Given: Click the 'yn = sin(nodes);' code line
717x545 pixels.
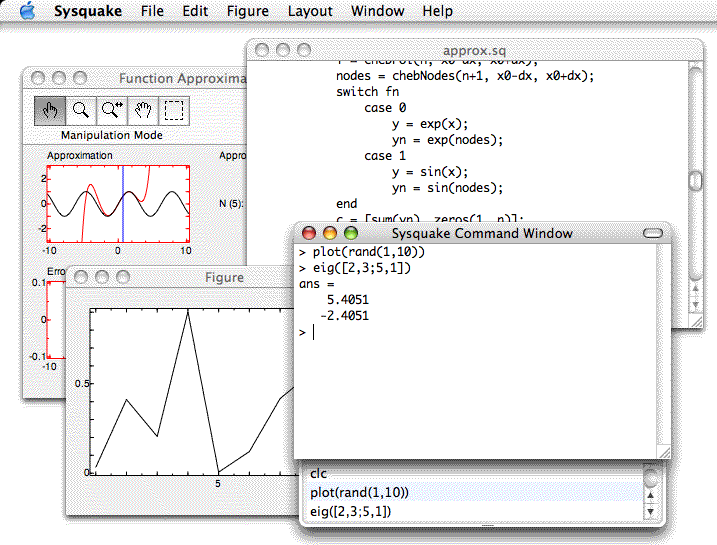Looking at the screenshot, I should 447,188.
